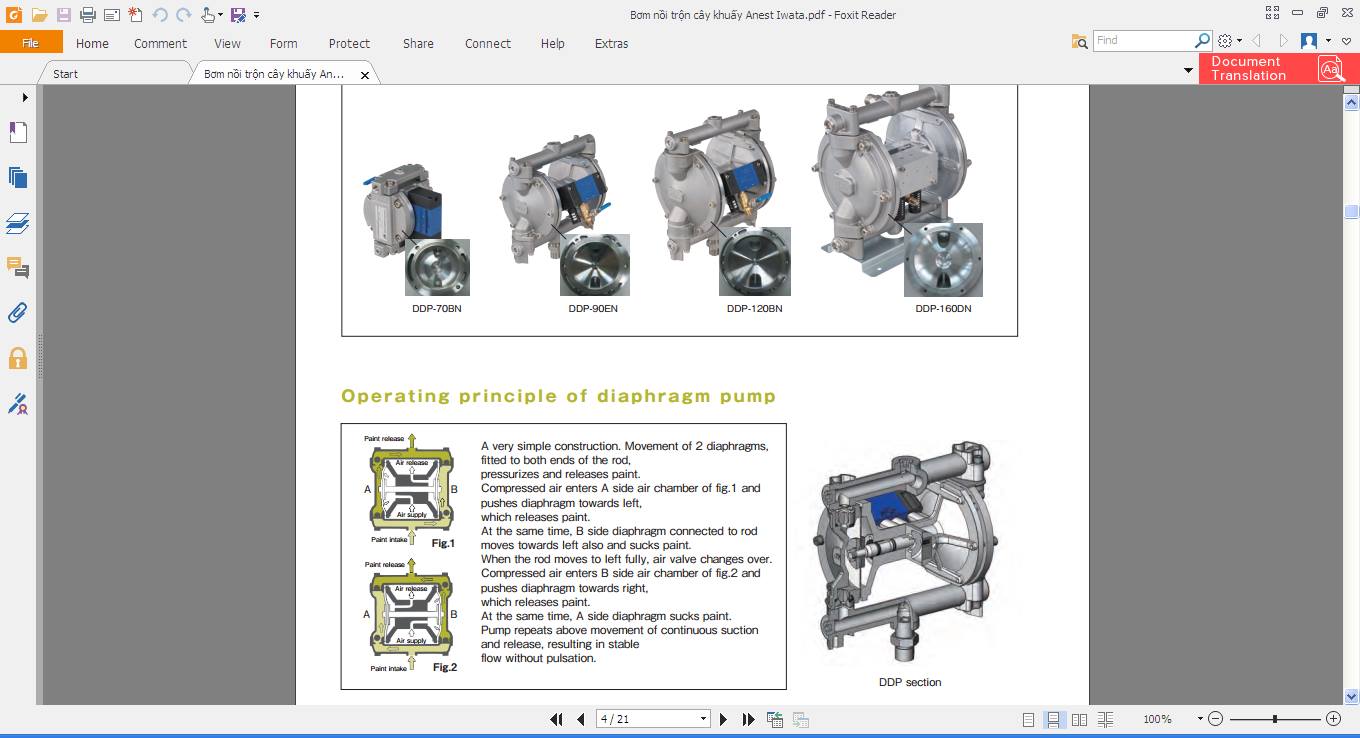Viewport: 1360px width, 738px height.
Task: Open the Form ribbon tab
Action: click(284, 43)
